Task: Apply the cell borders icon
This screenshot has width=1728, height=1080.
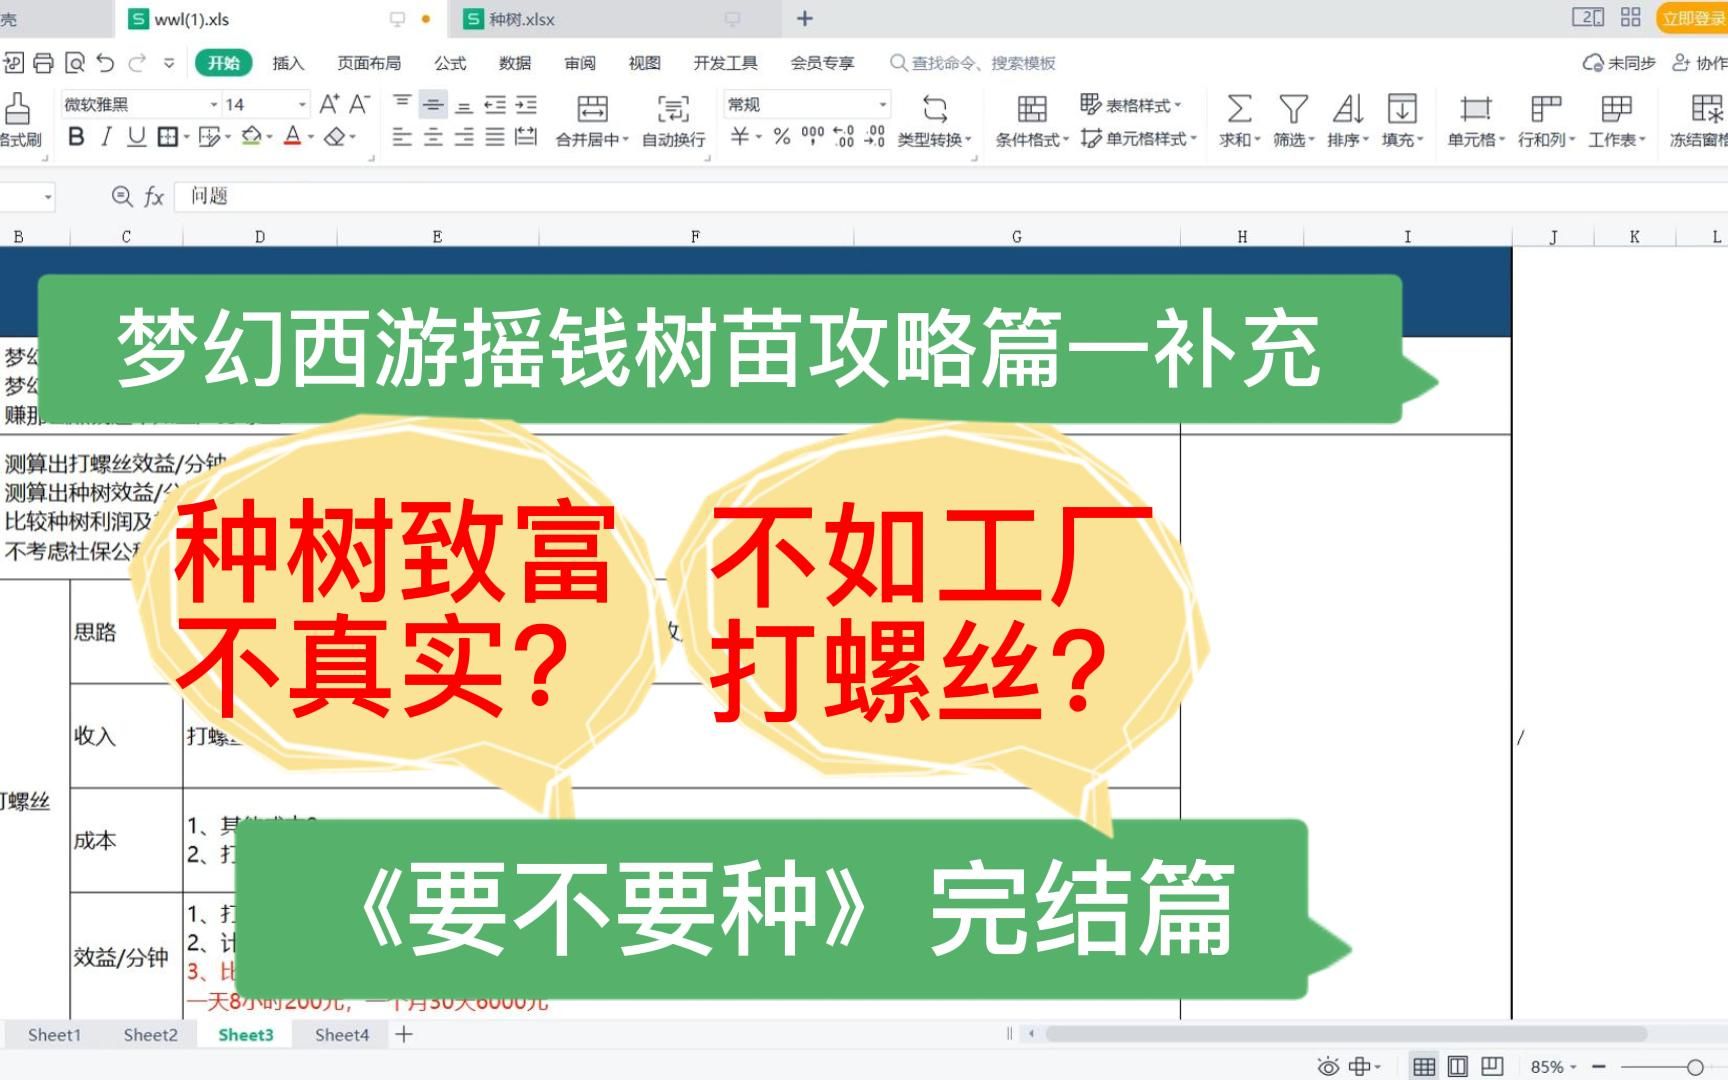Action: (x=167, y=136)
